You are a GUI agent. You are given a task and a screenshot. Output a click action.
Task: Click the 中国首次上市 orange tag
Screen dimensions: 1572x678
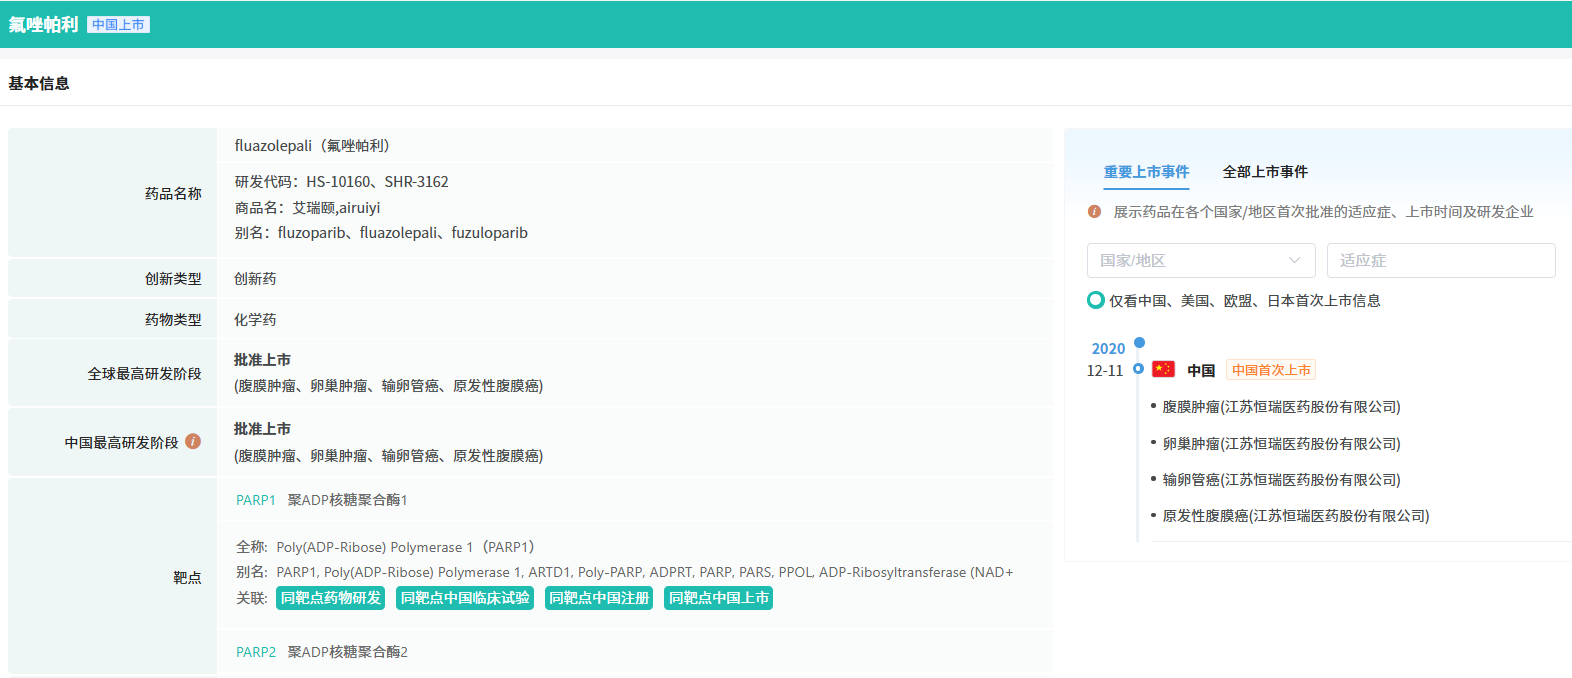click(x=1270, y=370)
